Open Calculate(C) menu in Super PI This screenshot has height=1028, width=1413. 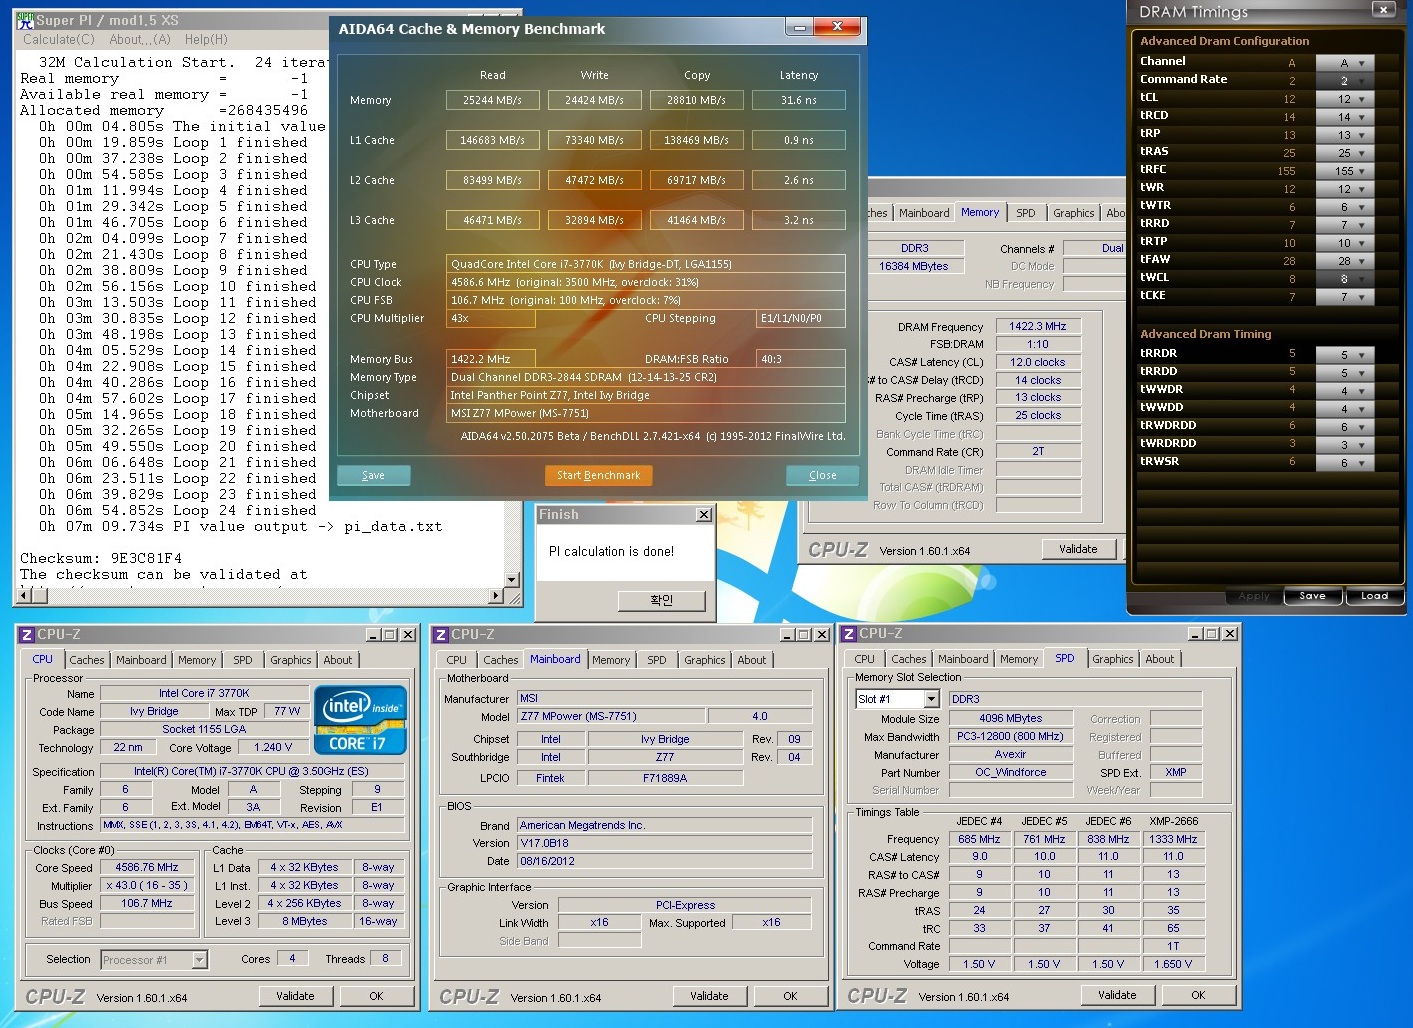coord(58,40)
